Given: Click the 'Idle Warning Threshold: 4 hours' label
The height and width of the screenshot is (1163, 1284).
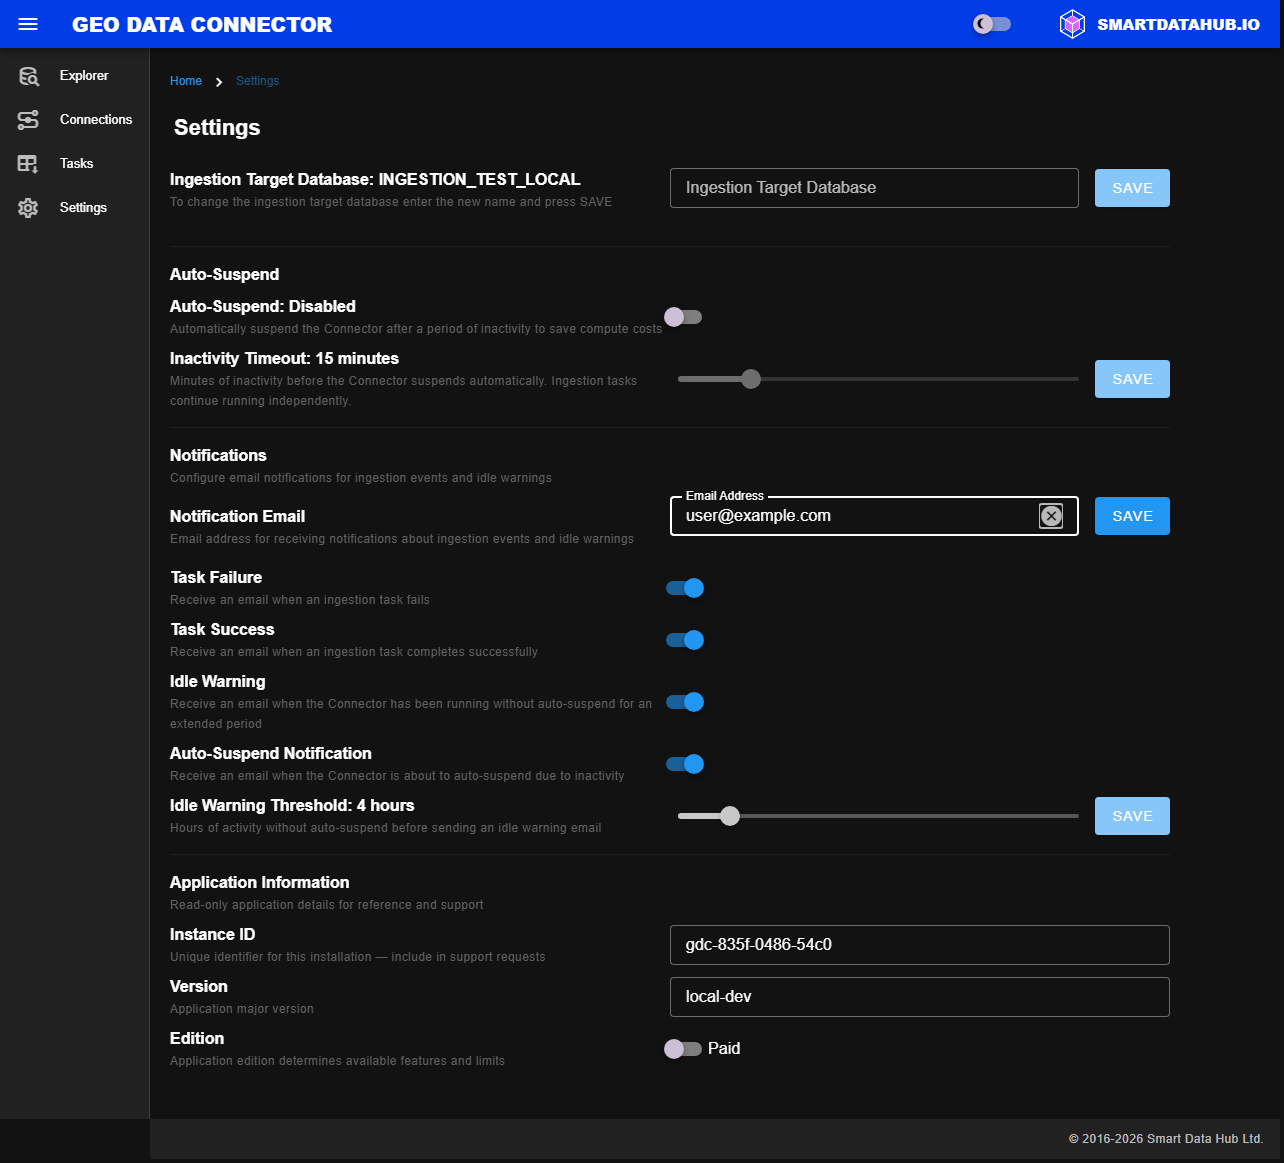Looking at the screenshot, I should (292, 805).
